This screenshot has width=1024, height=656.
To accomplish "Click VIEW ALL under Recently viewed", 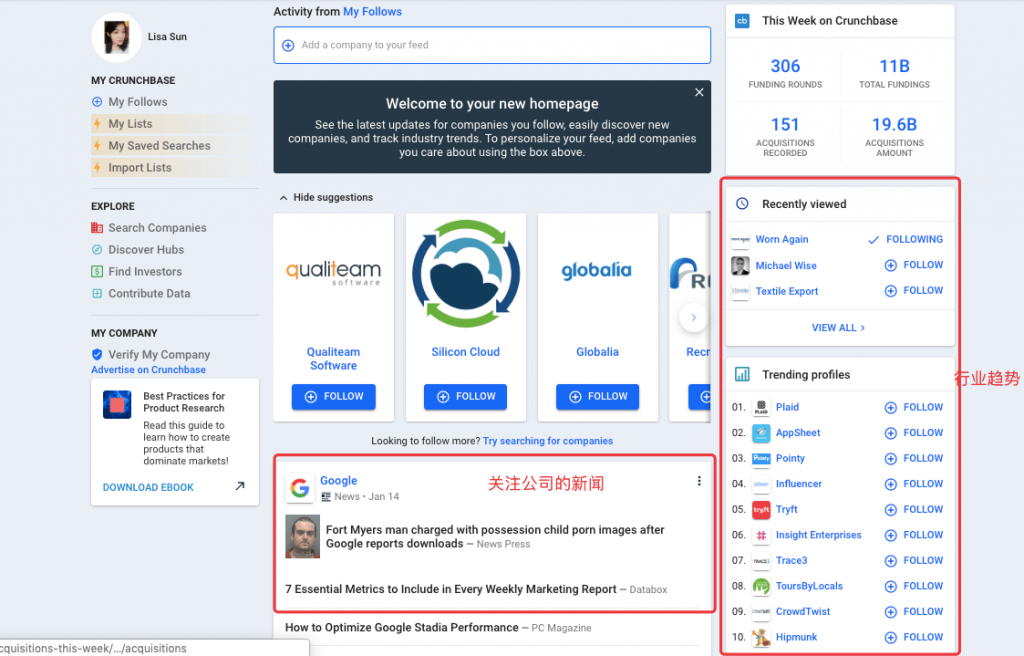I will [x=840, y=327].
